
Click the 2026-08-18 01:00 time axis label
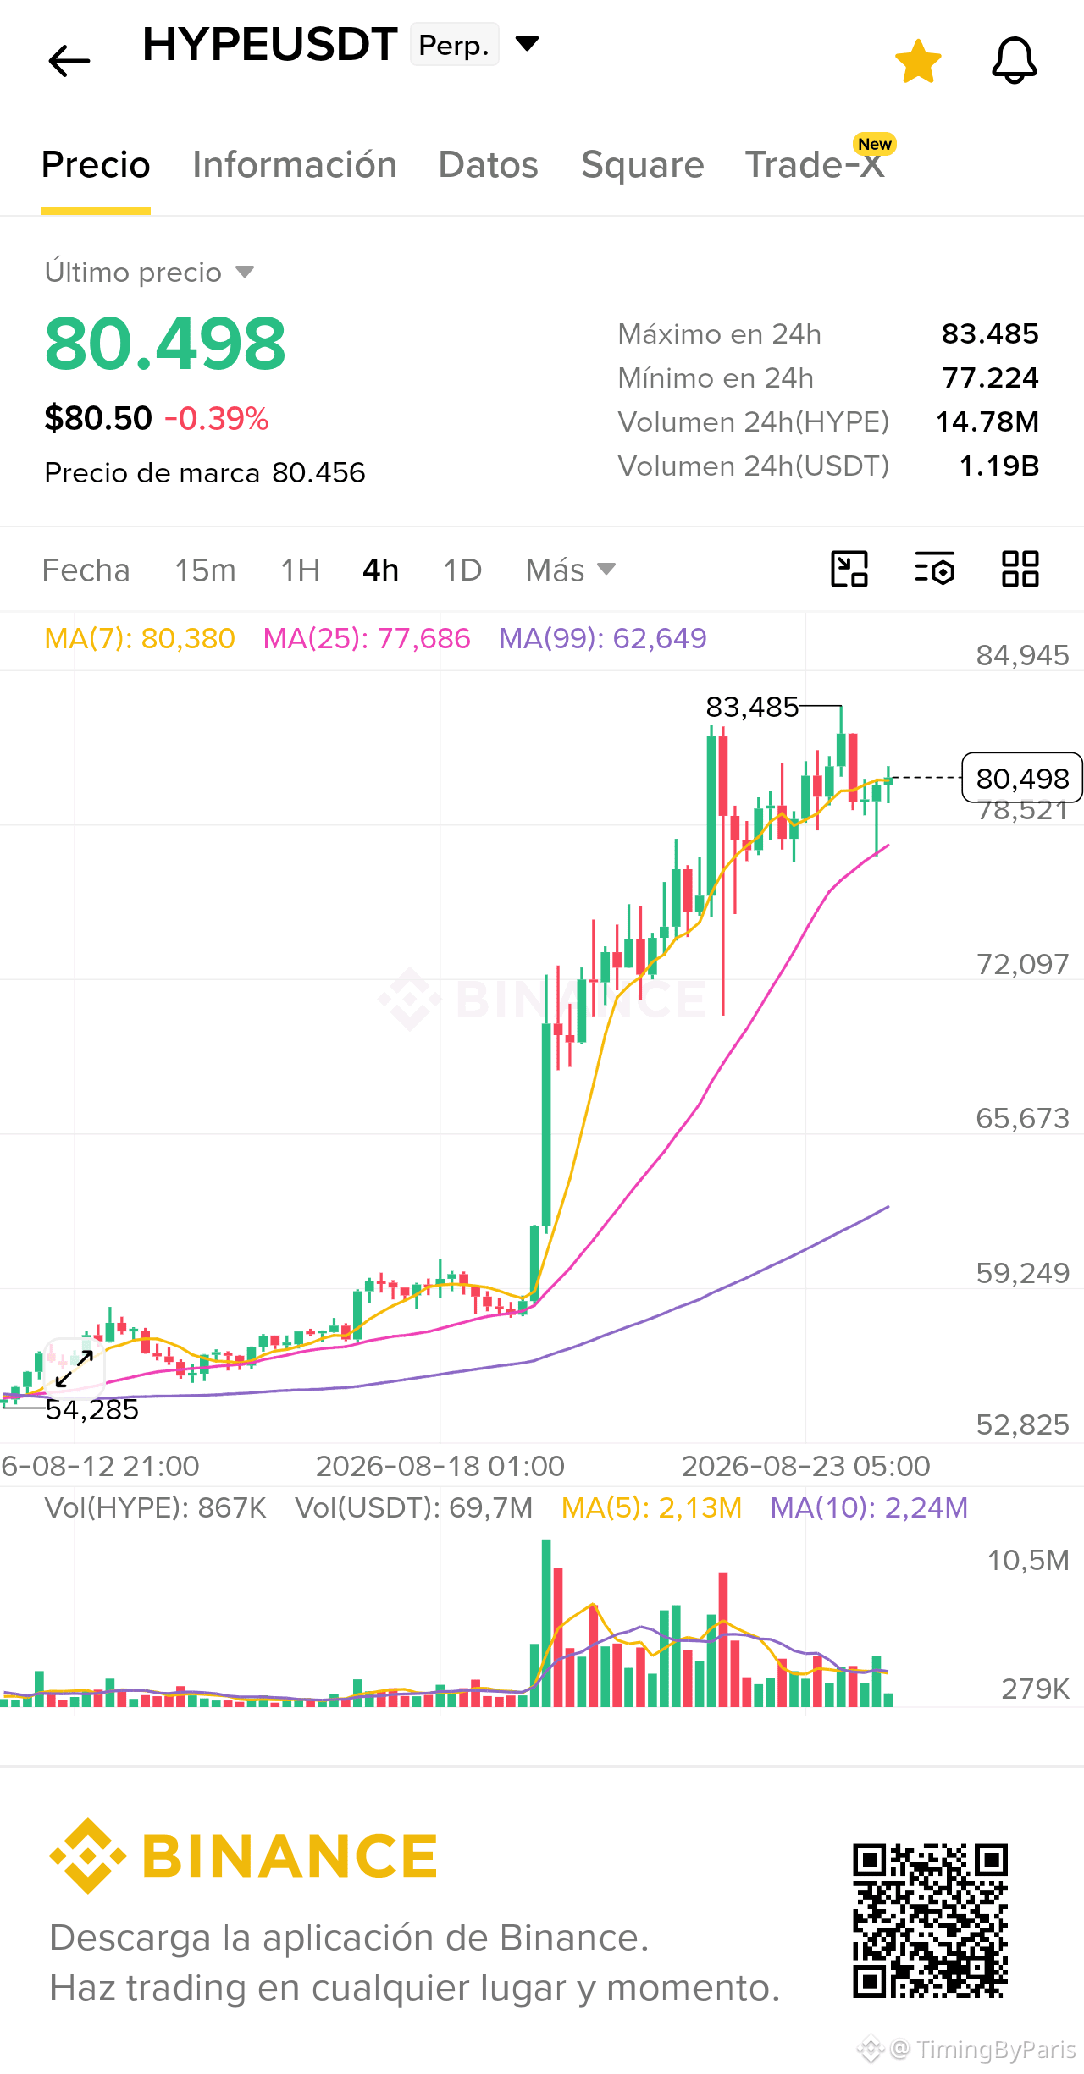440,1466
